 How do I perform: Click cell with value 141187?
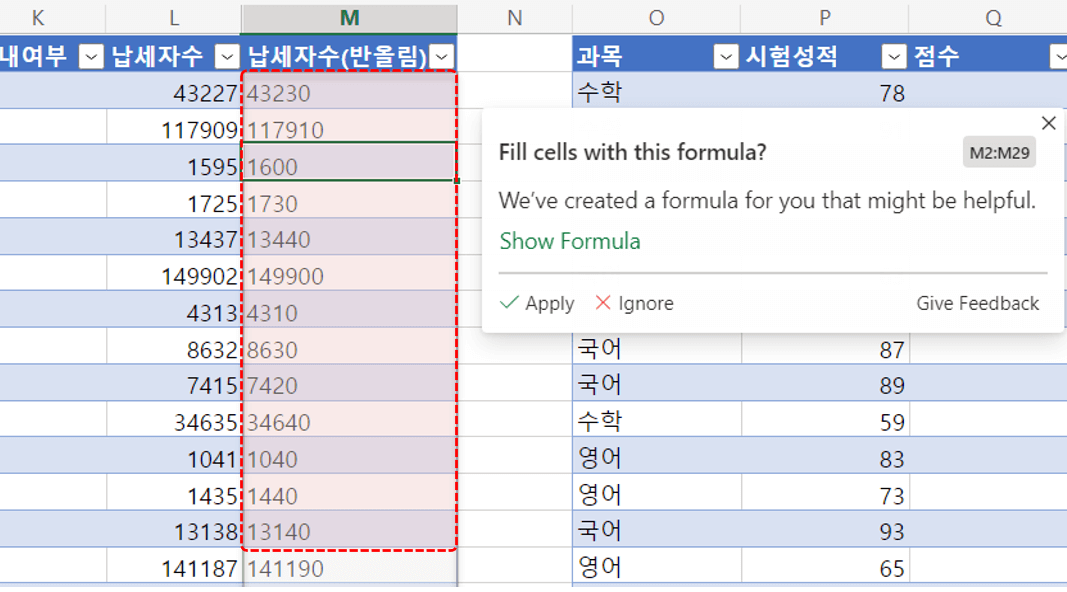[174, 566]
